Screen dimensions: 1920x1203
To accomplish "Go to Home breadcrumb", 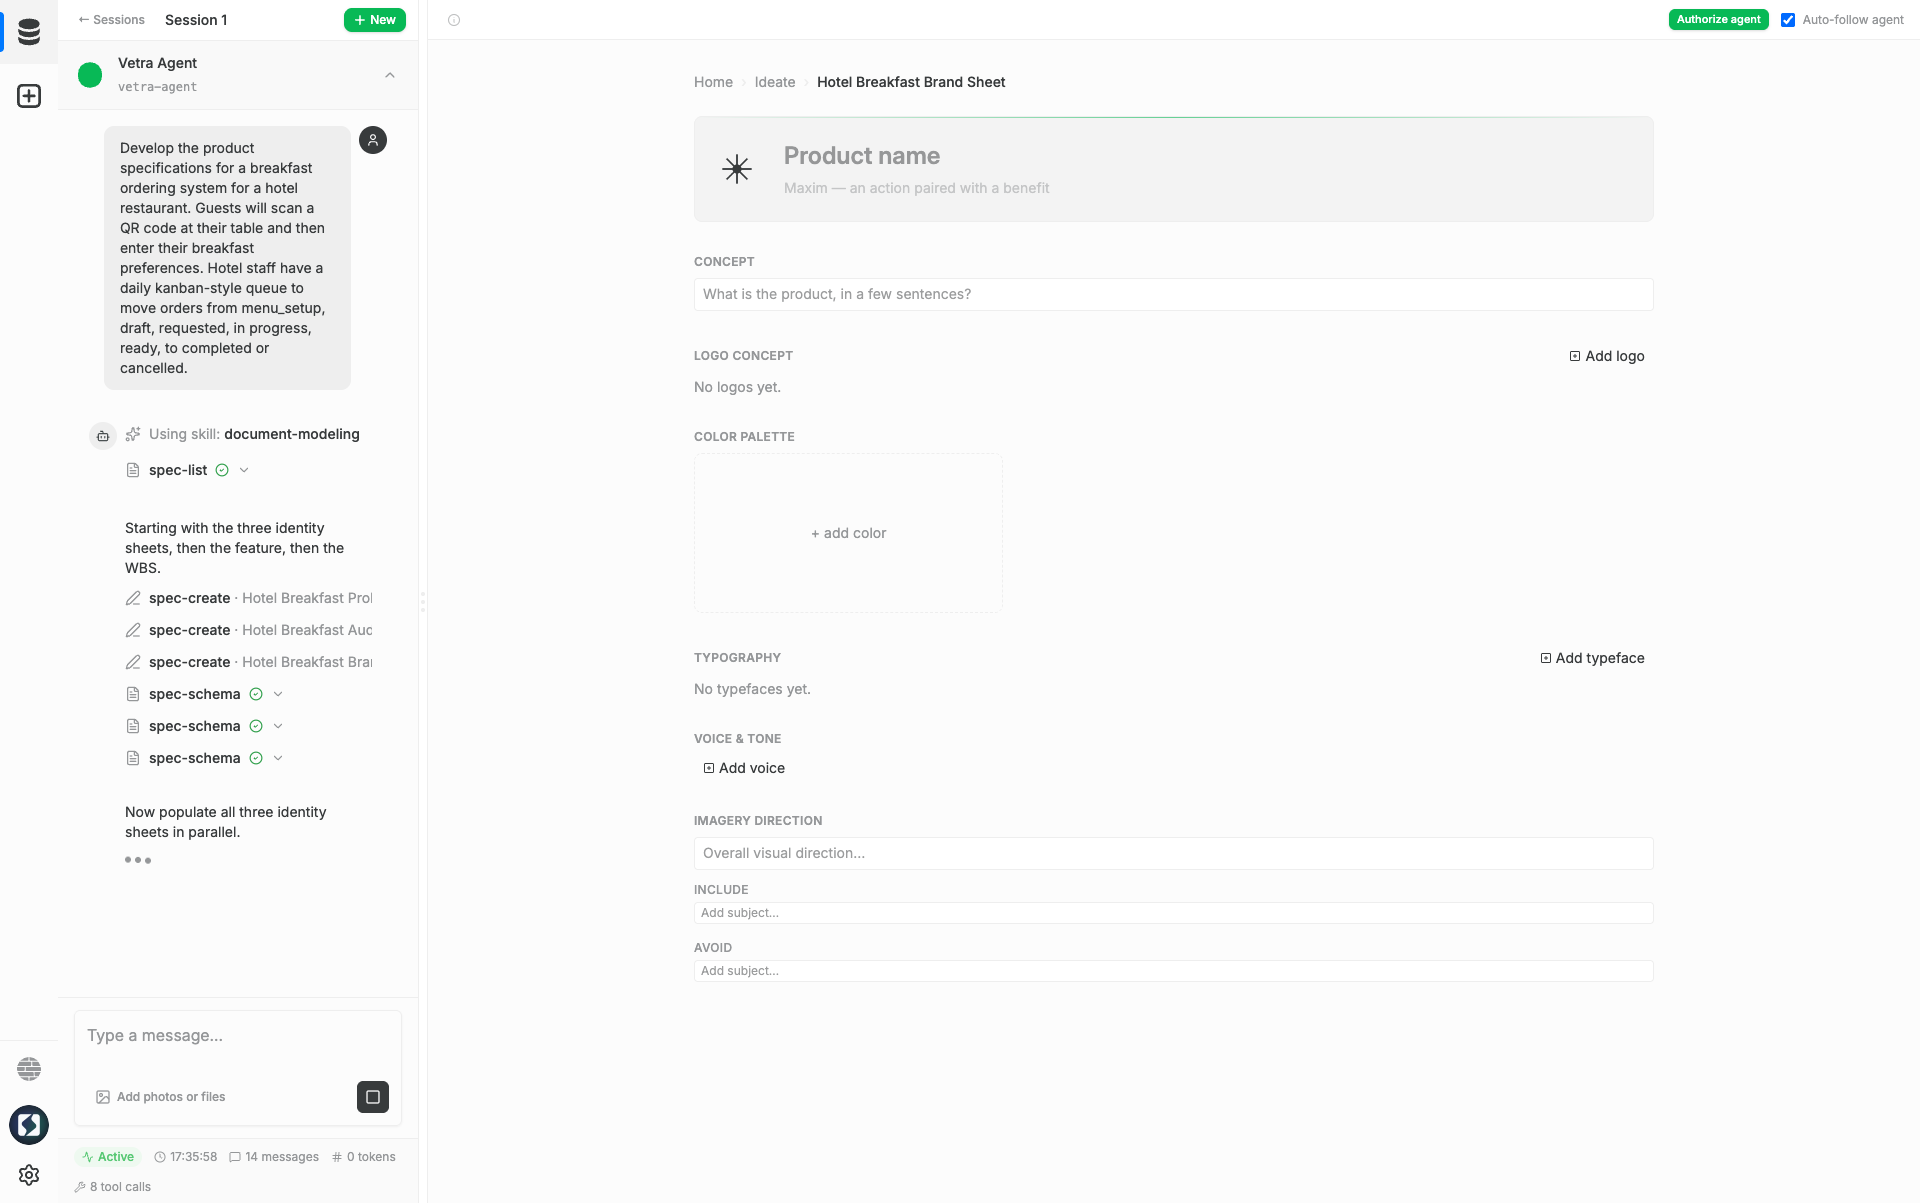I will click(x=713, y=82).
